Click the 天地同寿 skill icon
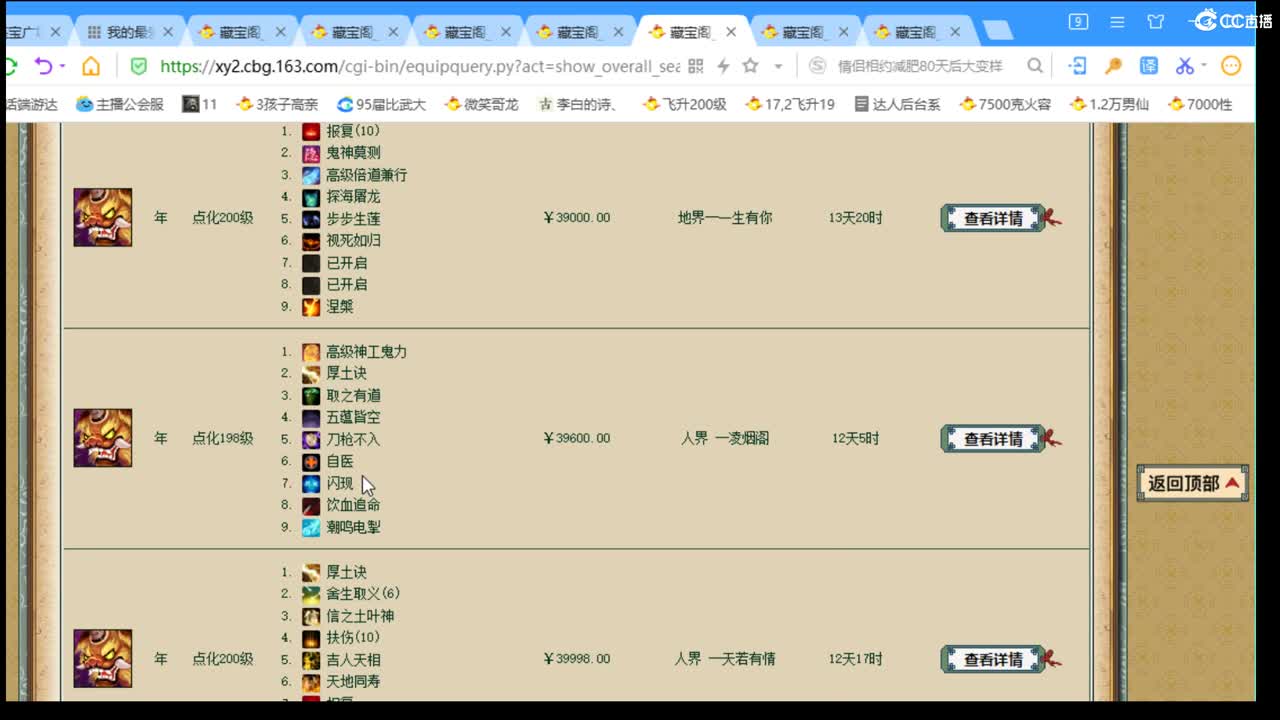The height and width of the screenshot is (720, 1280). point(311,682)
